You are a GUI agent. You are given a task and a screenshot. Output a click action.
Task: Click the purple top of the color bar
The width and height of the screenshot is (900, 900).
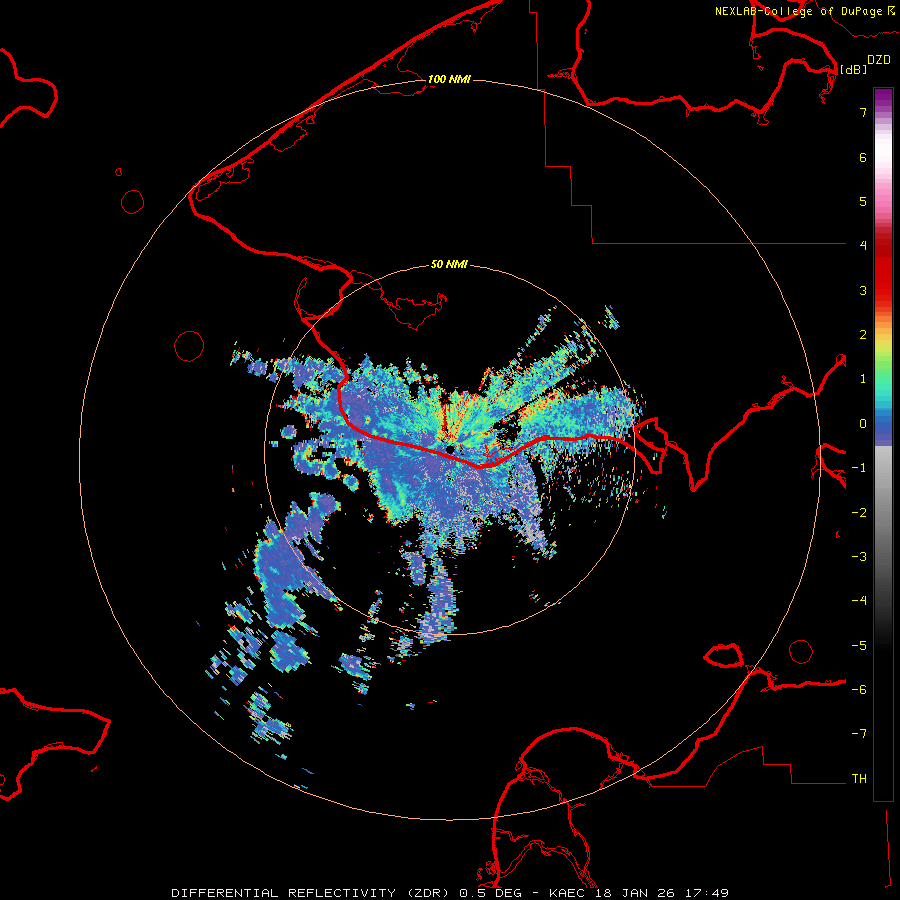[883, 98]
